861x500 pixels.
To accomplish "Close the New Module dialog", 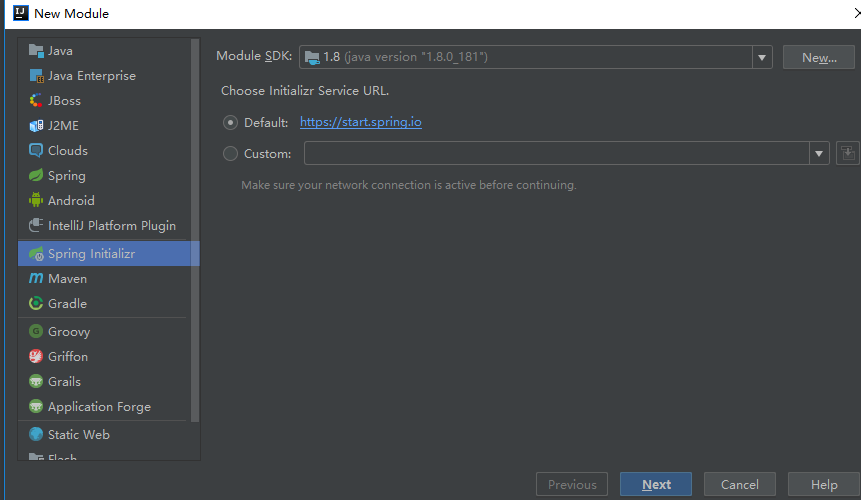I will pyautogui.click(x=857, y=13).
